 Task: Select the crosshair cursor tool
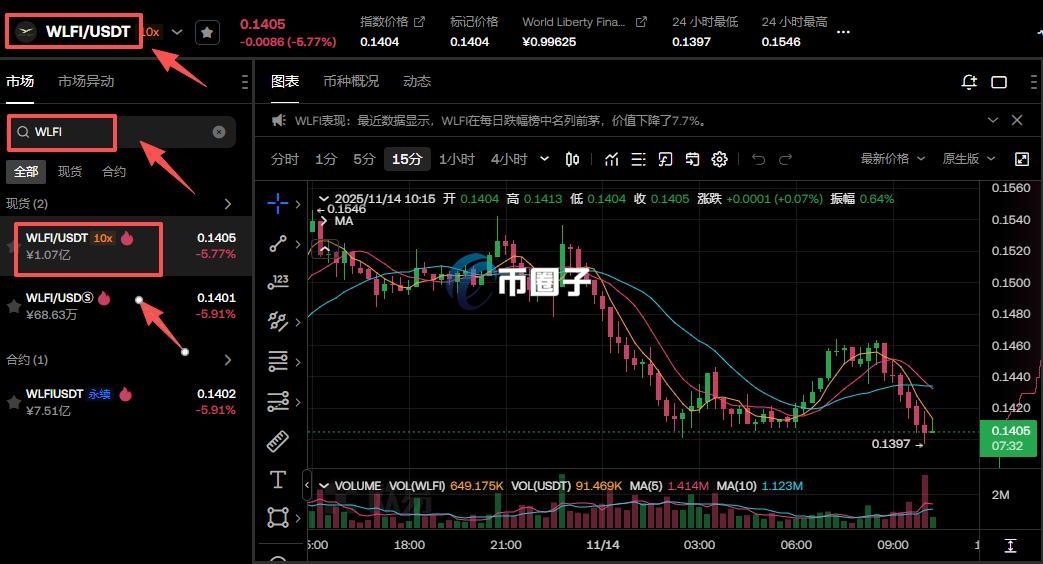click(277, 204)
